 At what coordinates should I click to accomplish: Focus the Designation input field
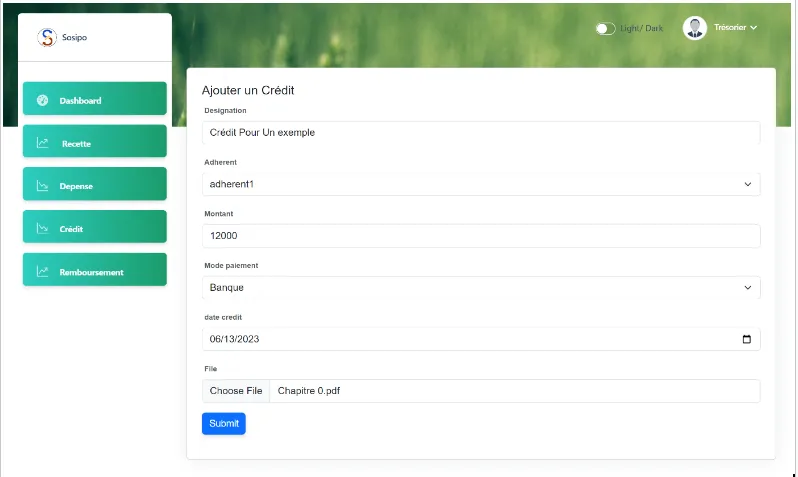pyautogui.click(x=481, y=132)
